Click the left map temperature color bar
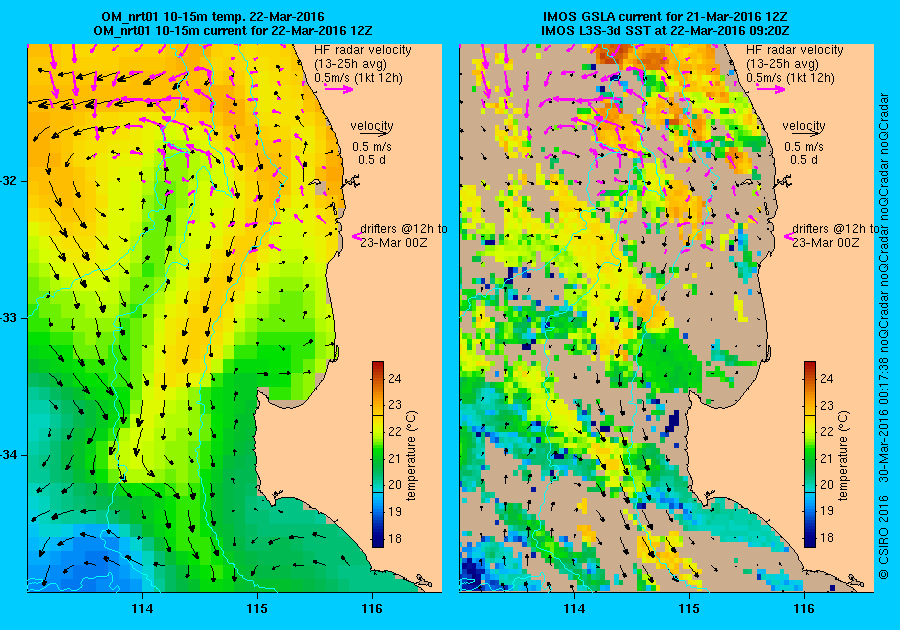900x630 pixels. 378,454
